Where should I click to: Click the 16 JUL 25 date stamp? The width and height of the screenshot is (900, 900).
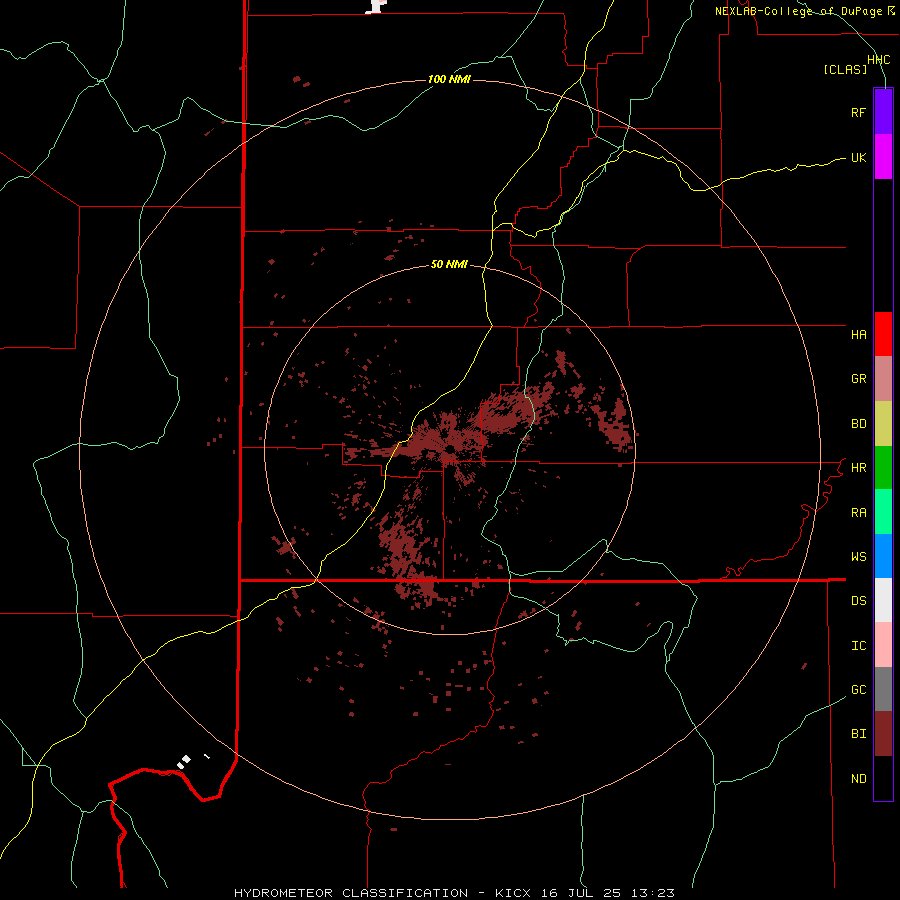(581, 893)
